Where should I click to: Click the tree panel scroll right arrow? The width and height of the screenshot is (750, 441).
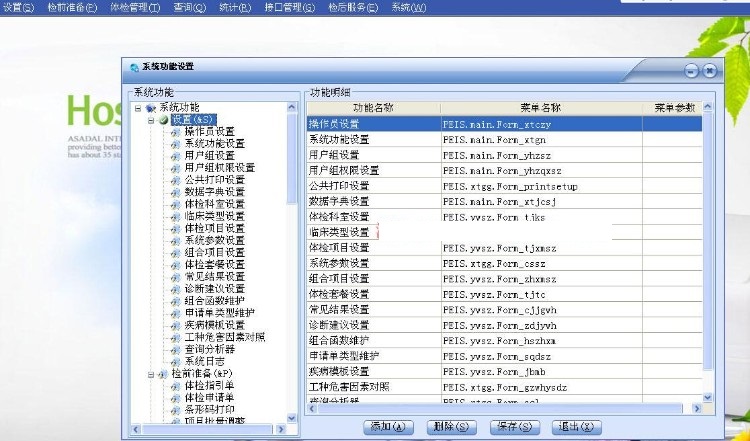point(281,429)
